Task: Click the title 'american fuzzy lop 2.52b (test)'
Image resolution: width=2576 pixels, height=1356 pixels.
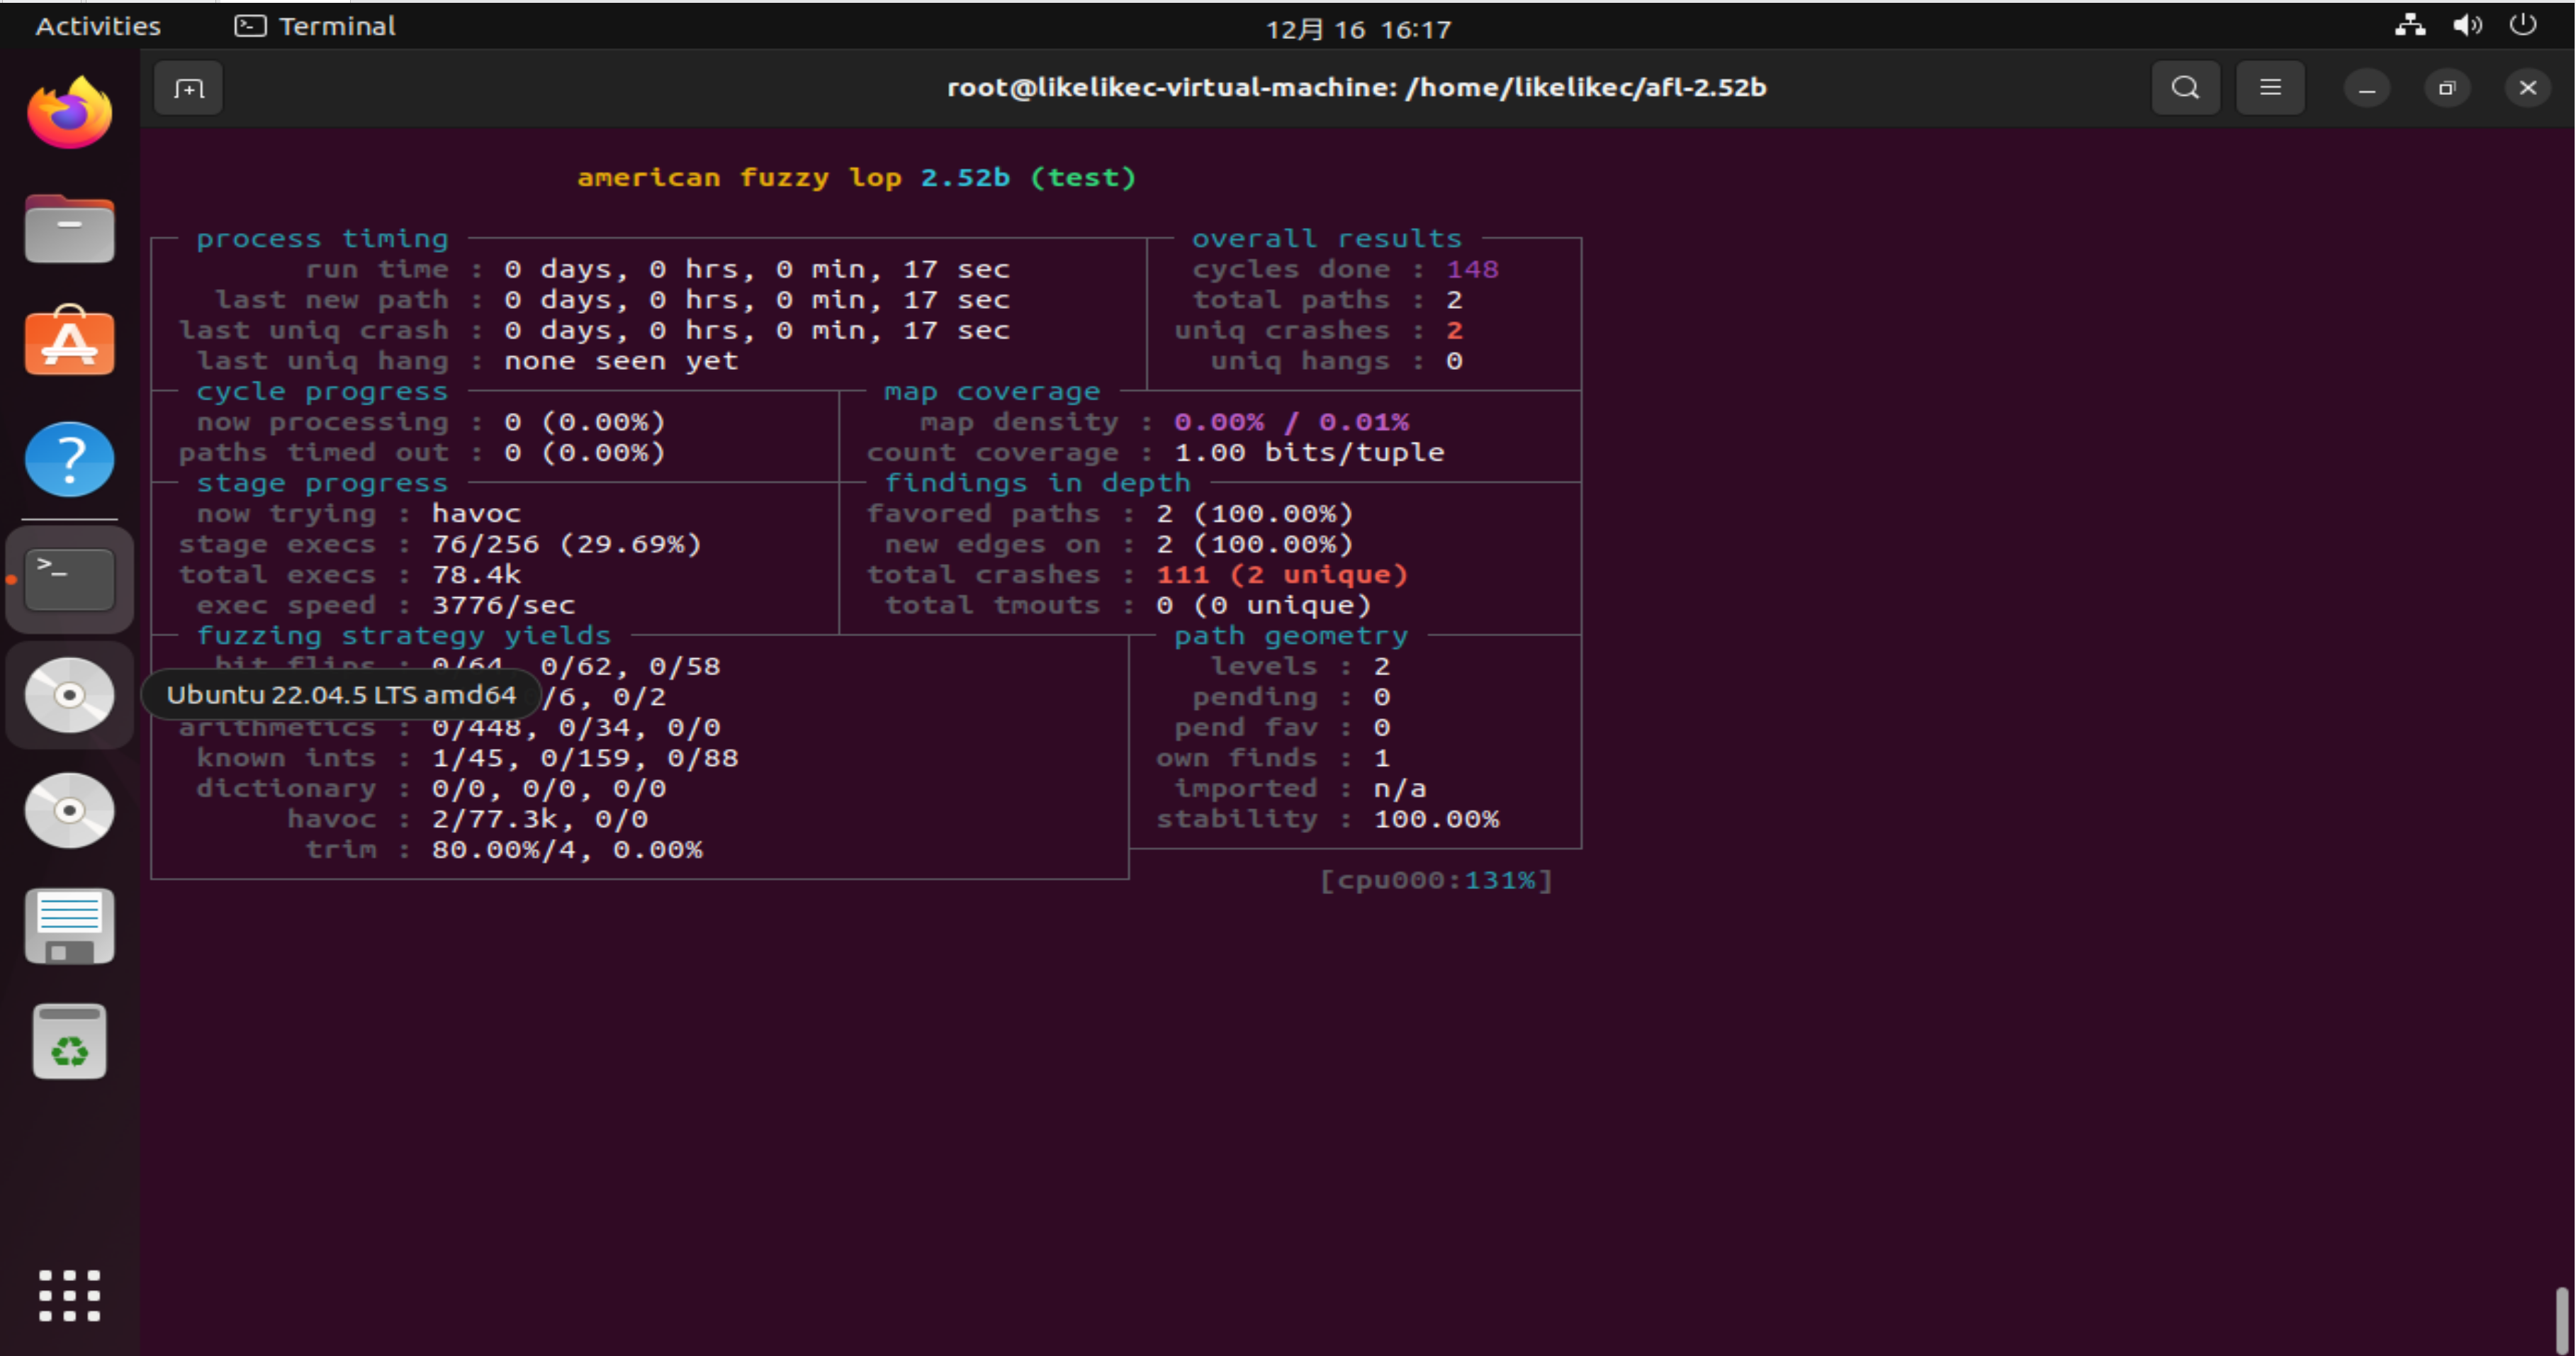Action: coord(857,178)
